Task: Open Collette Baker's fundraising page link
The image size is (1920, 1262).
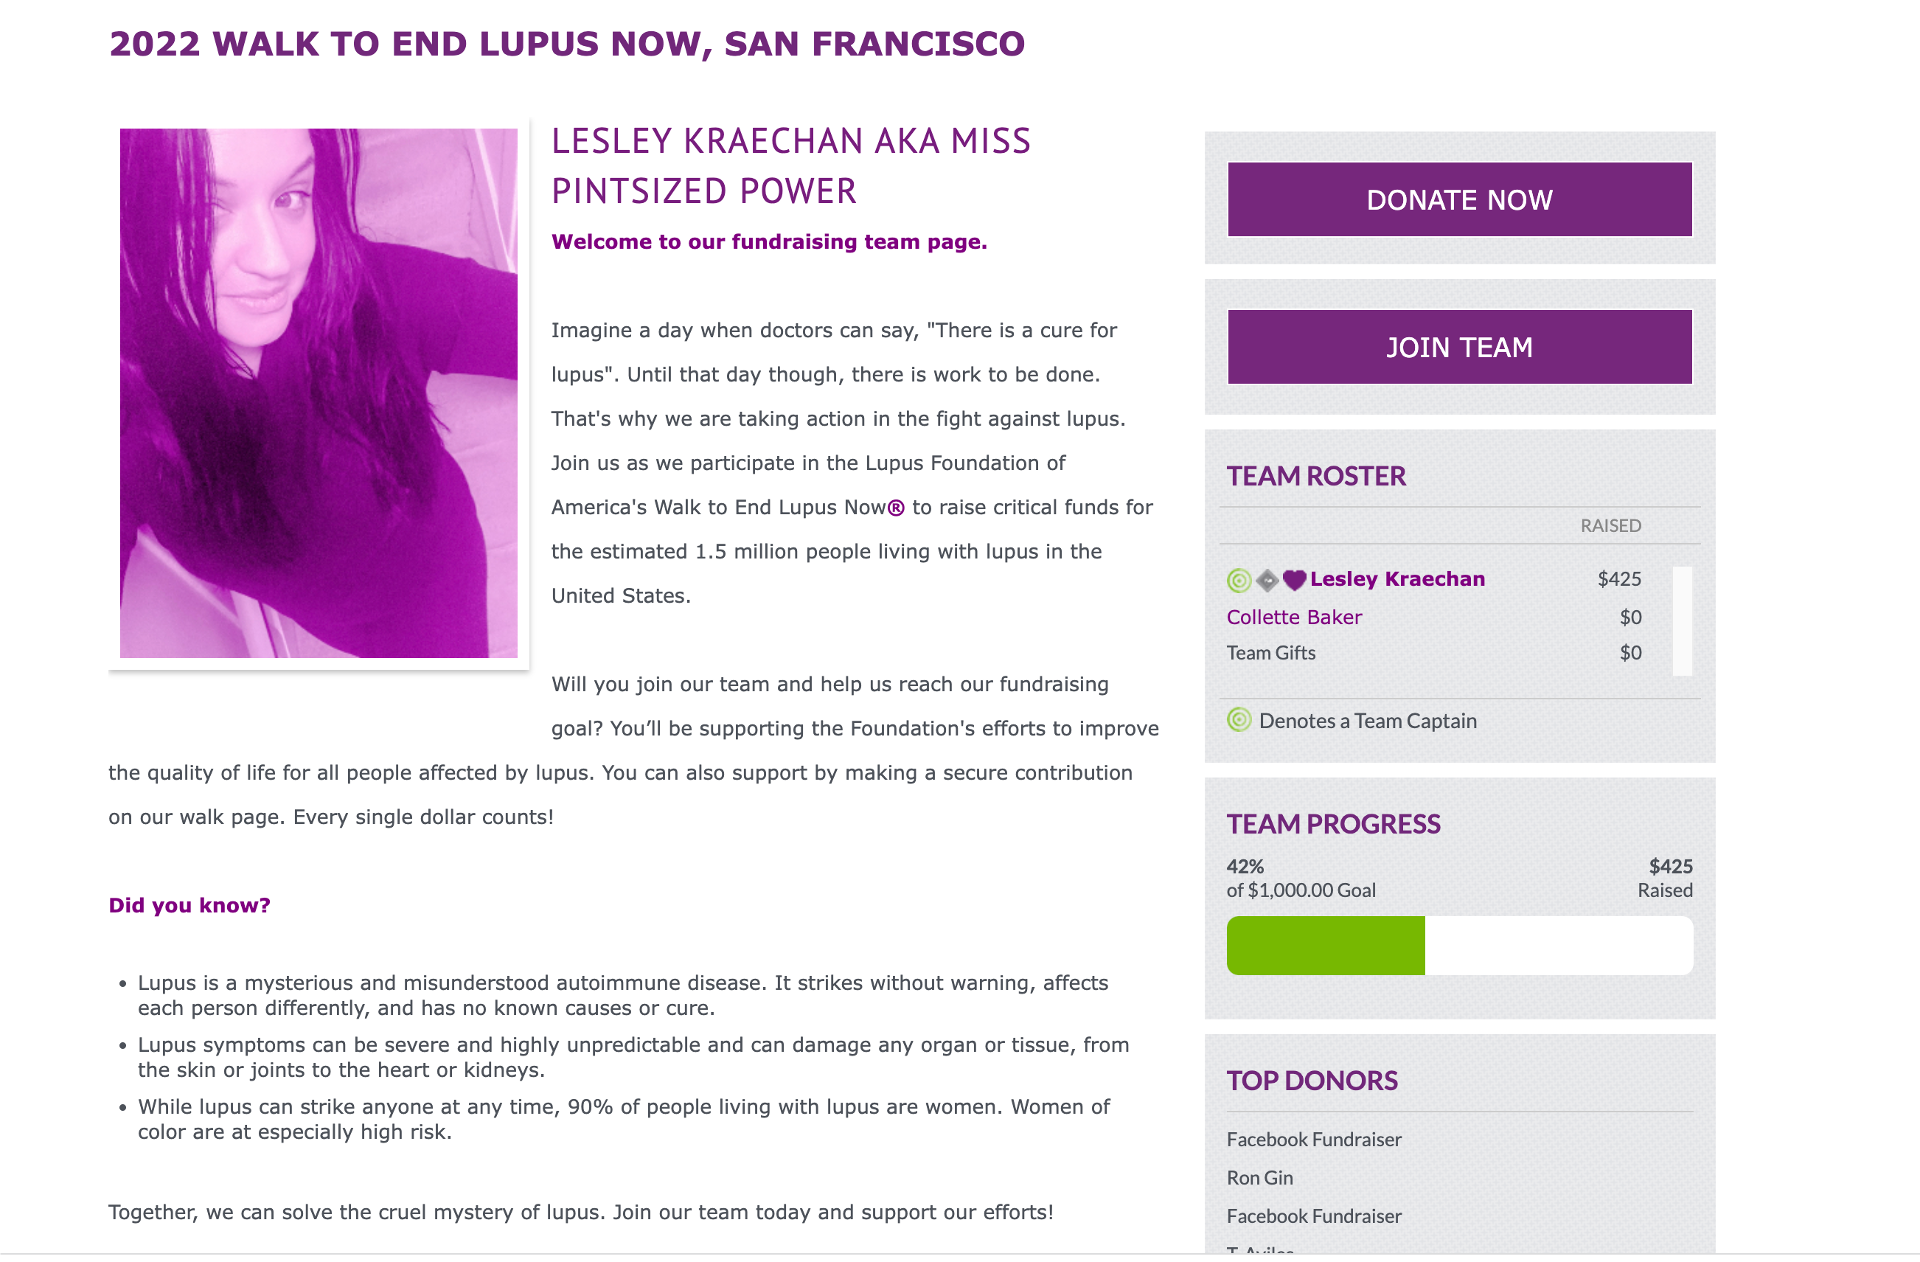Action: (x=1294, y=617)
